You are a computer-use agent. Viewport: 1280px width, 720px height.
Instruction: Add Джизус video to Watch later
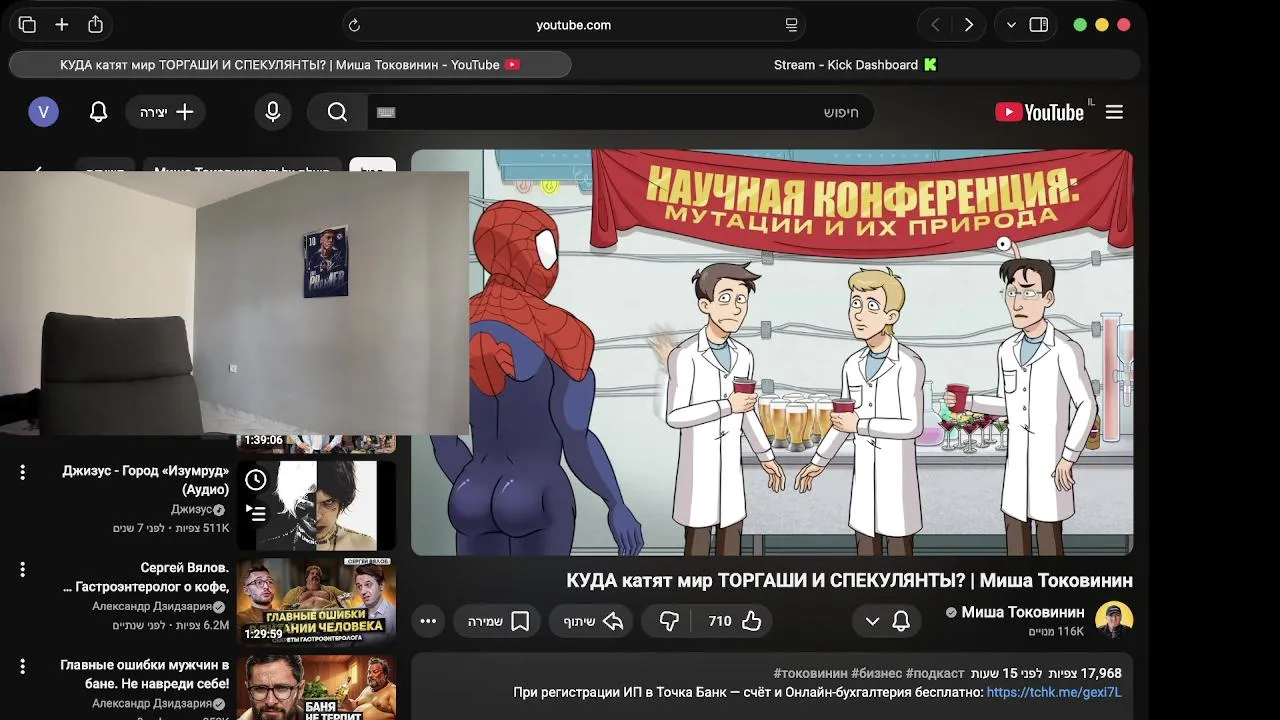256,480
